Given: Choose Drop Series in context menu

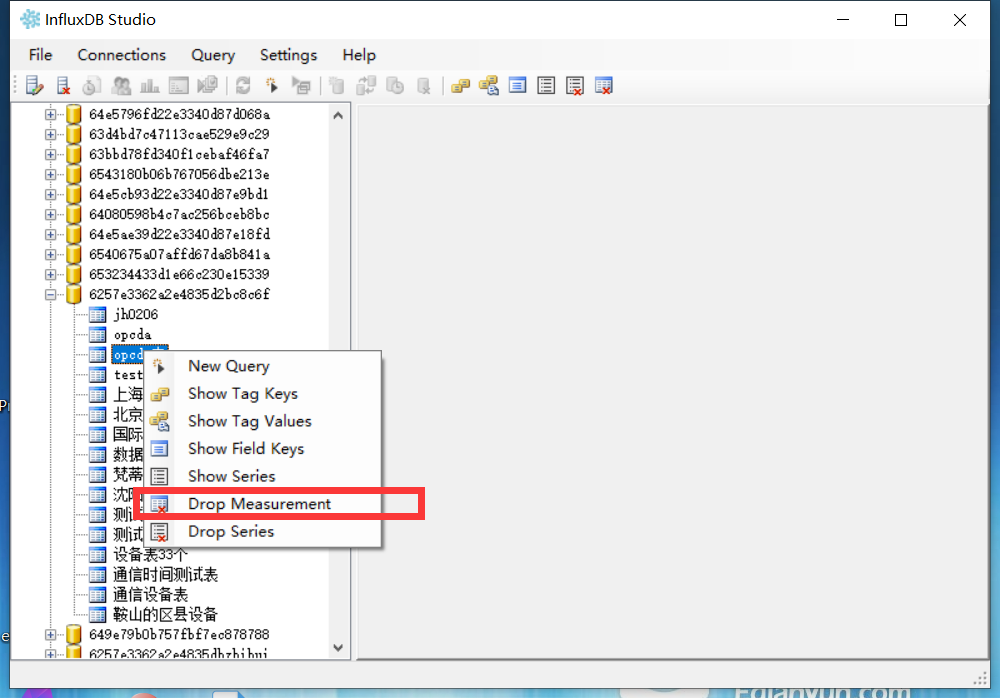Looking at the screenshot, I should click(263, 531).
